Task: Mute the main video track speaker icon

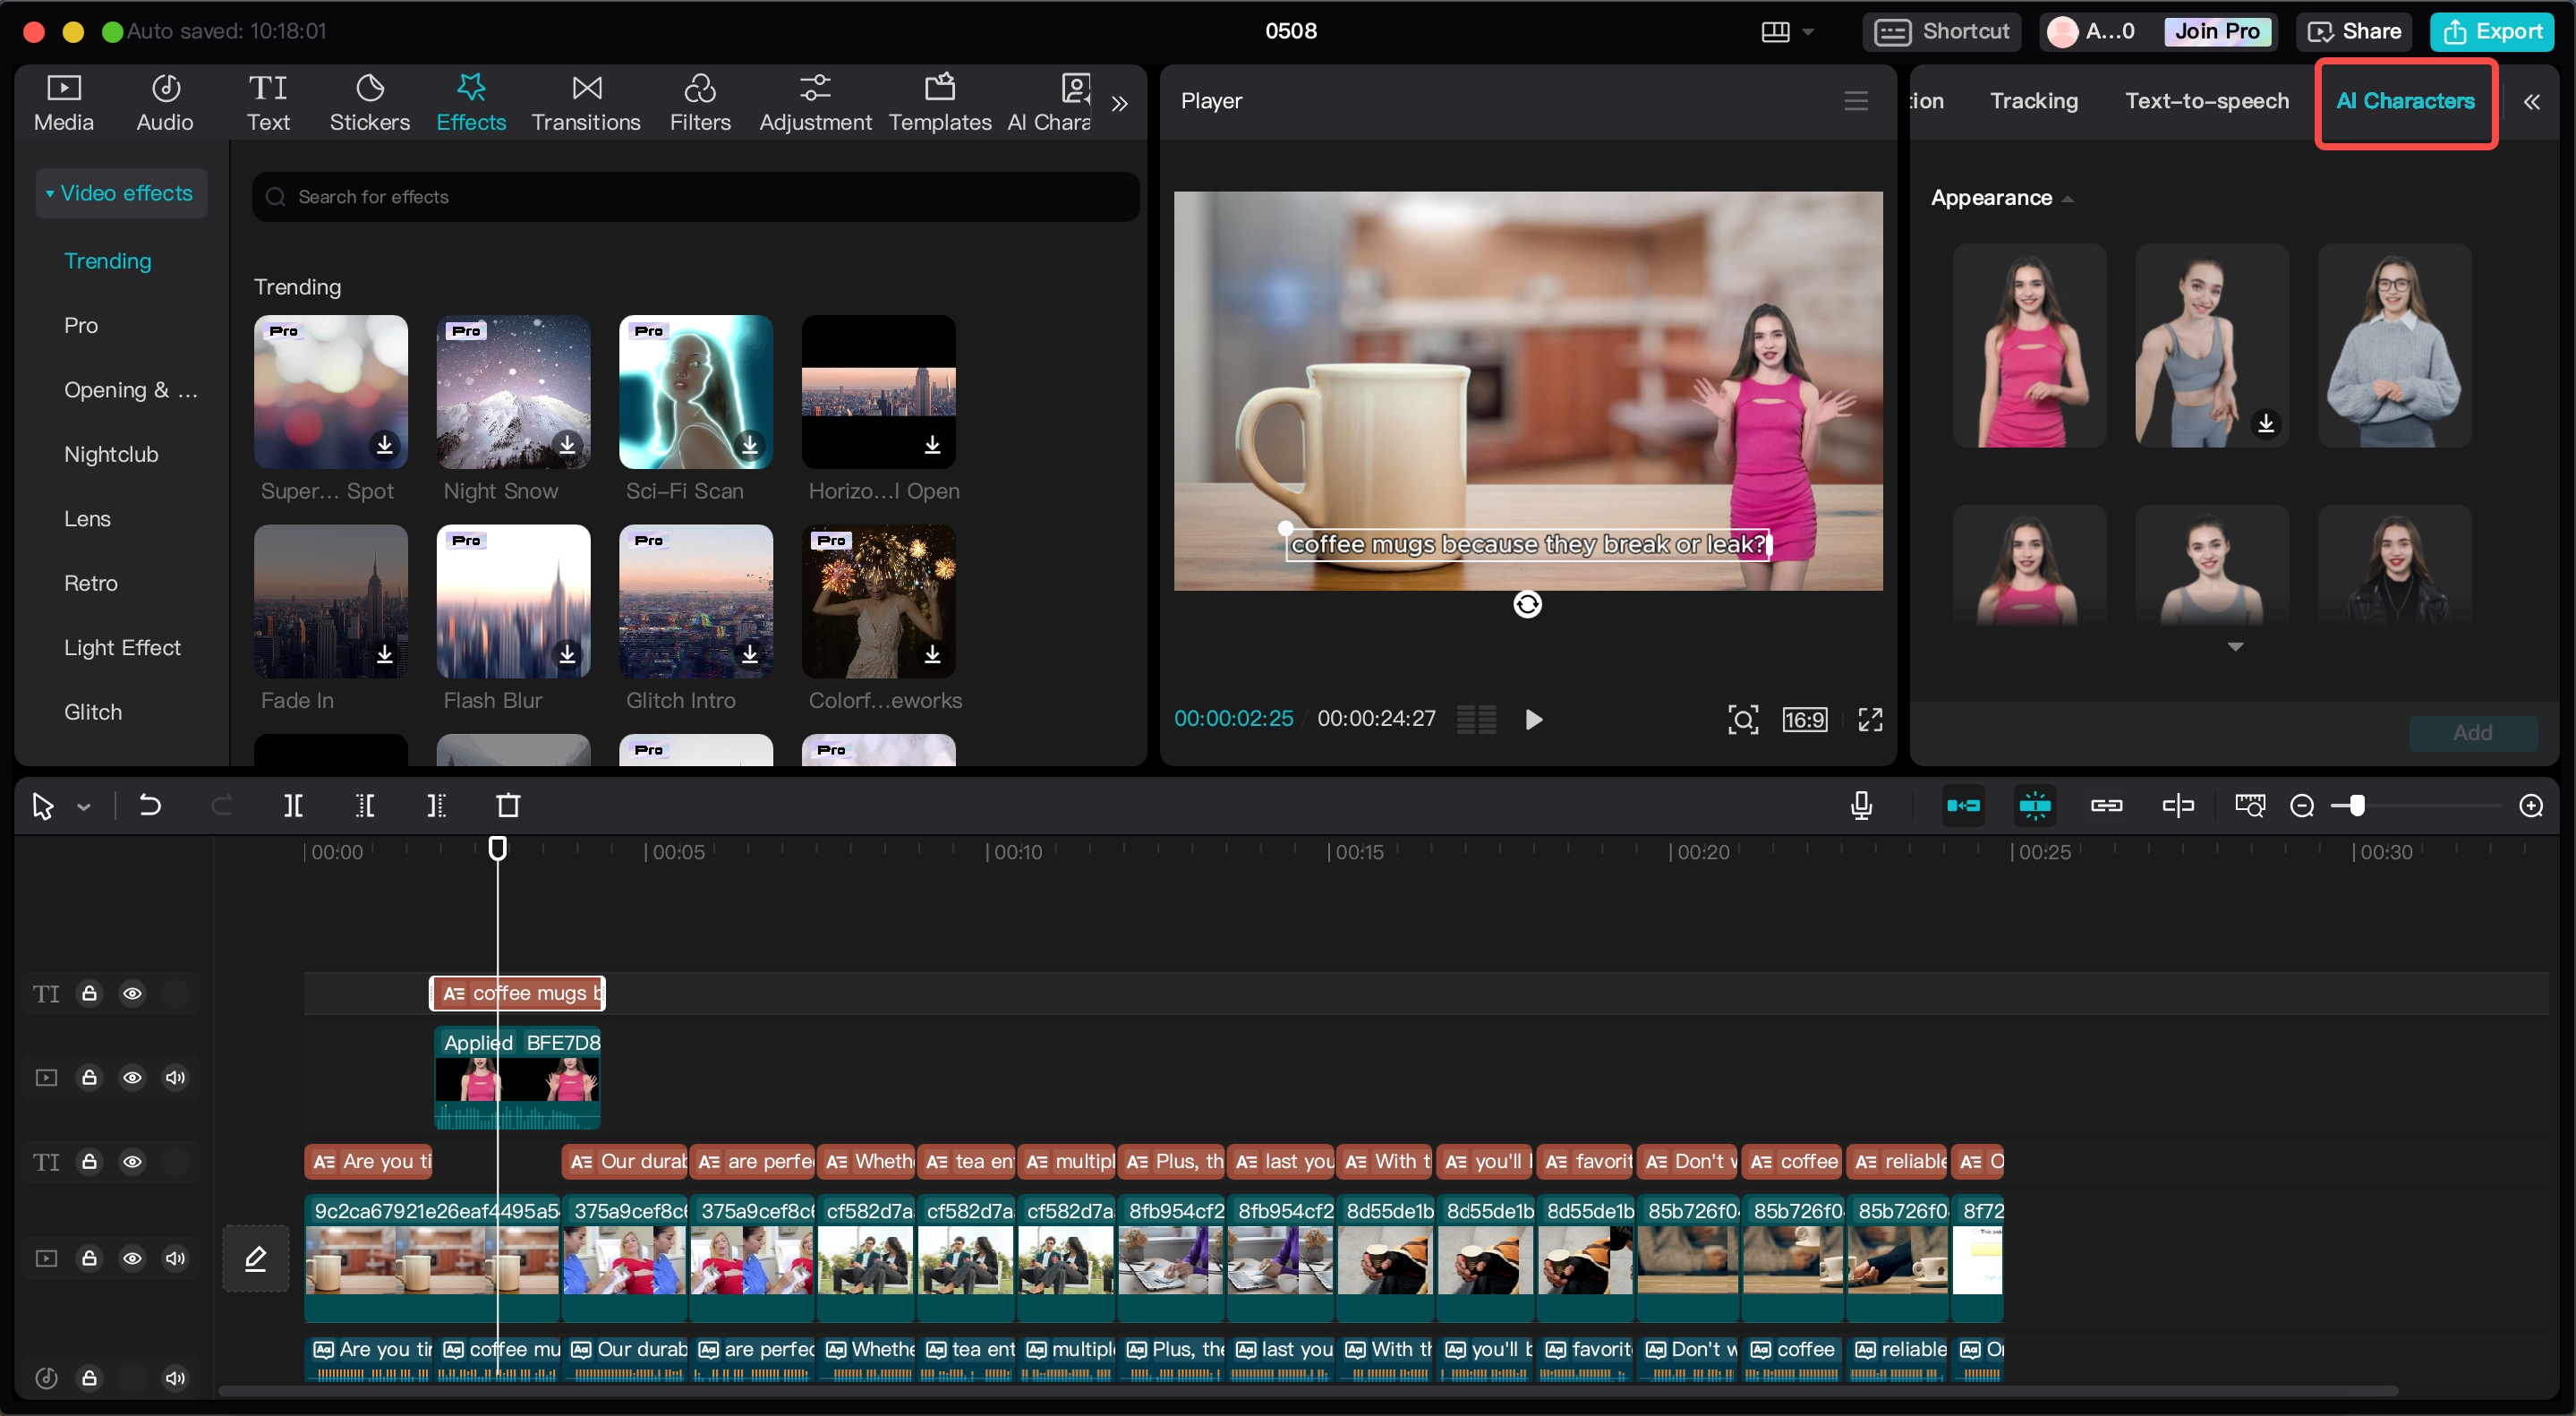Action: [175, 1259]
